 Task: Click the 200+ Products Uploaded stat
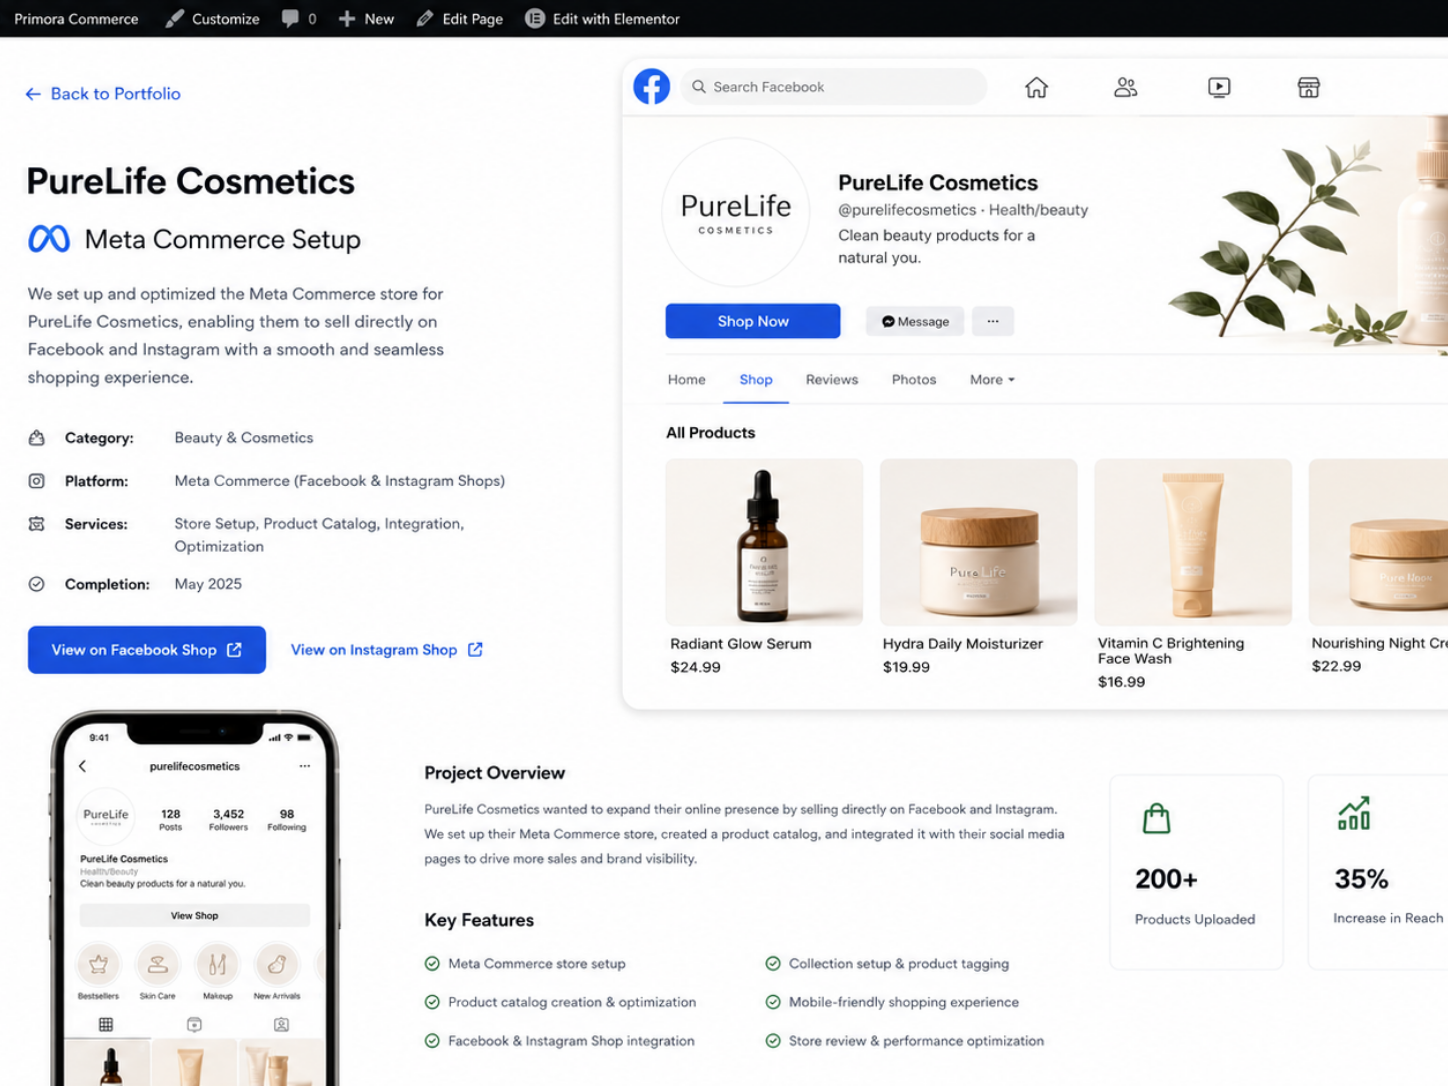[1196, 872]
